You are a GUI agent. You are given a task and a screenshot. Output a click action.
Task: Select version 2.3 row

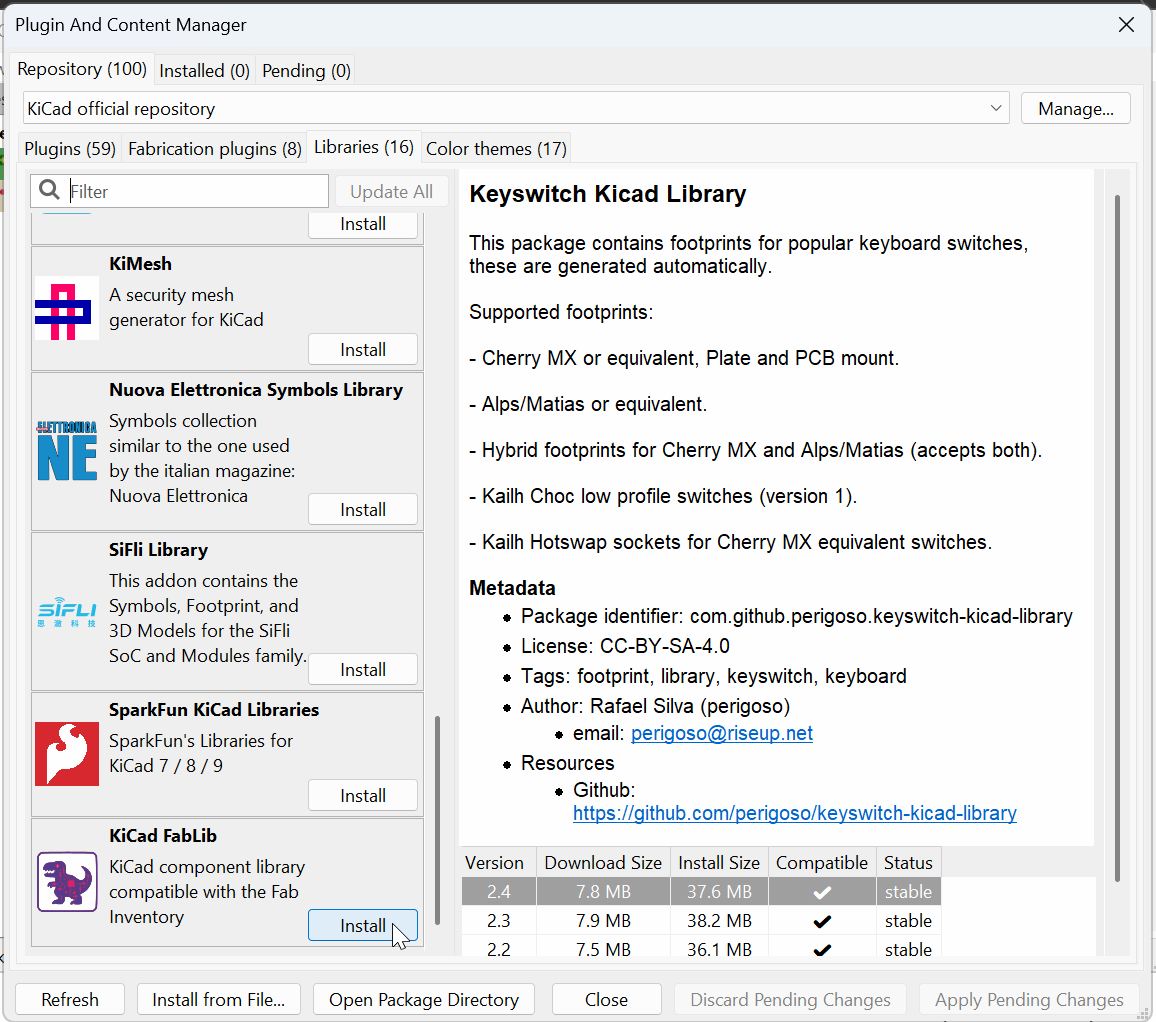point(701,920)
